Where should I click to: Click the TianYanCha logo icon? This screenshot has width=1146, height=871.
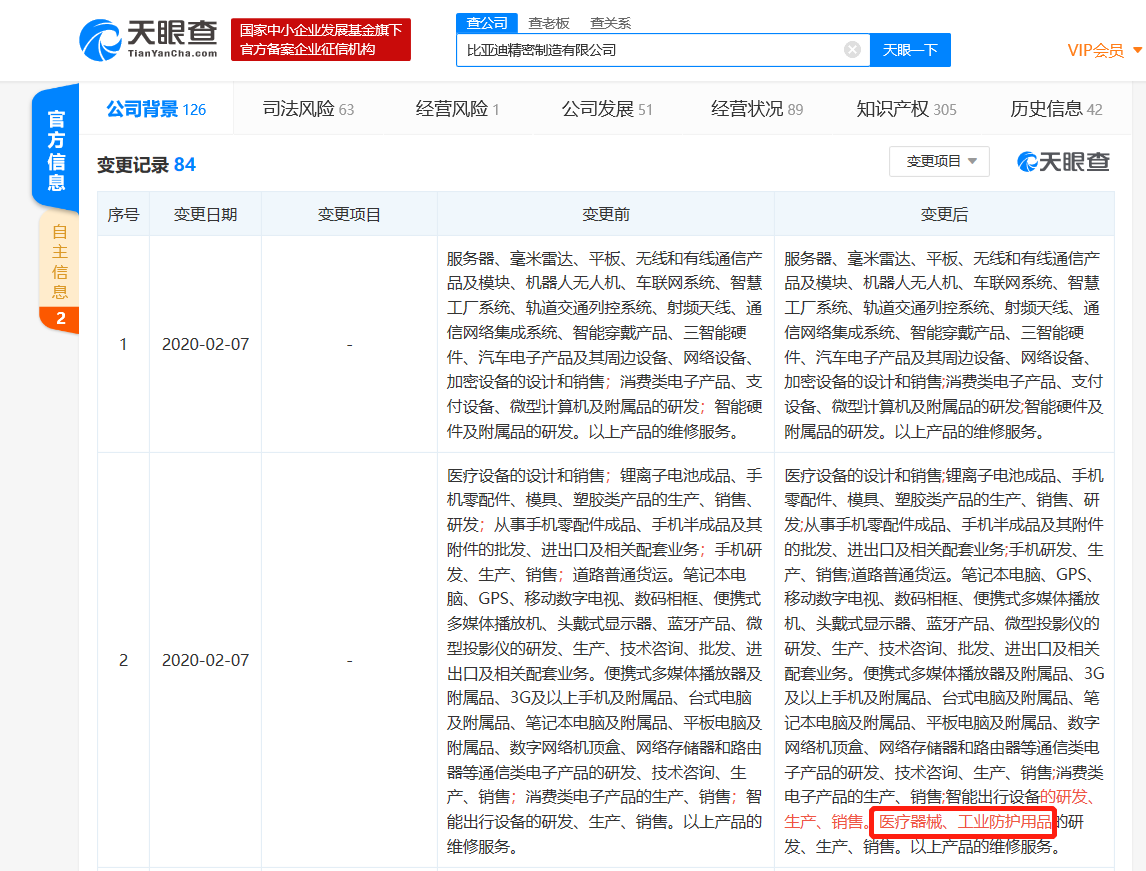pyautogui.click(x=100, y=39)
